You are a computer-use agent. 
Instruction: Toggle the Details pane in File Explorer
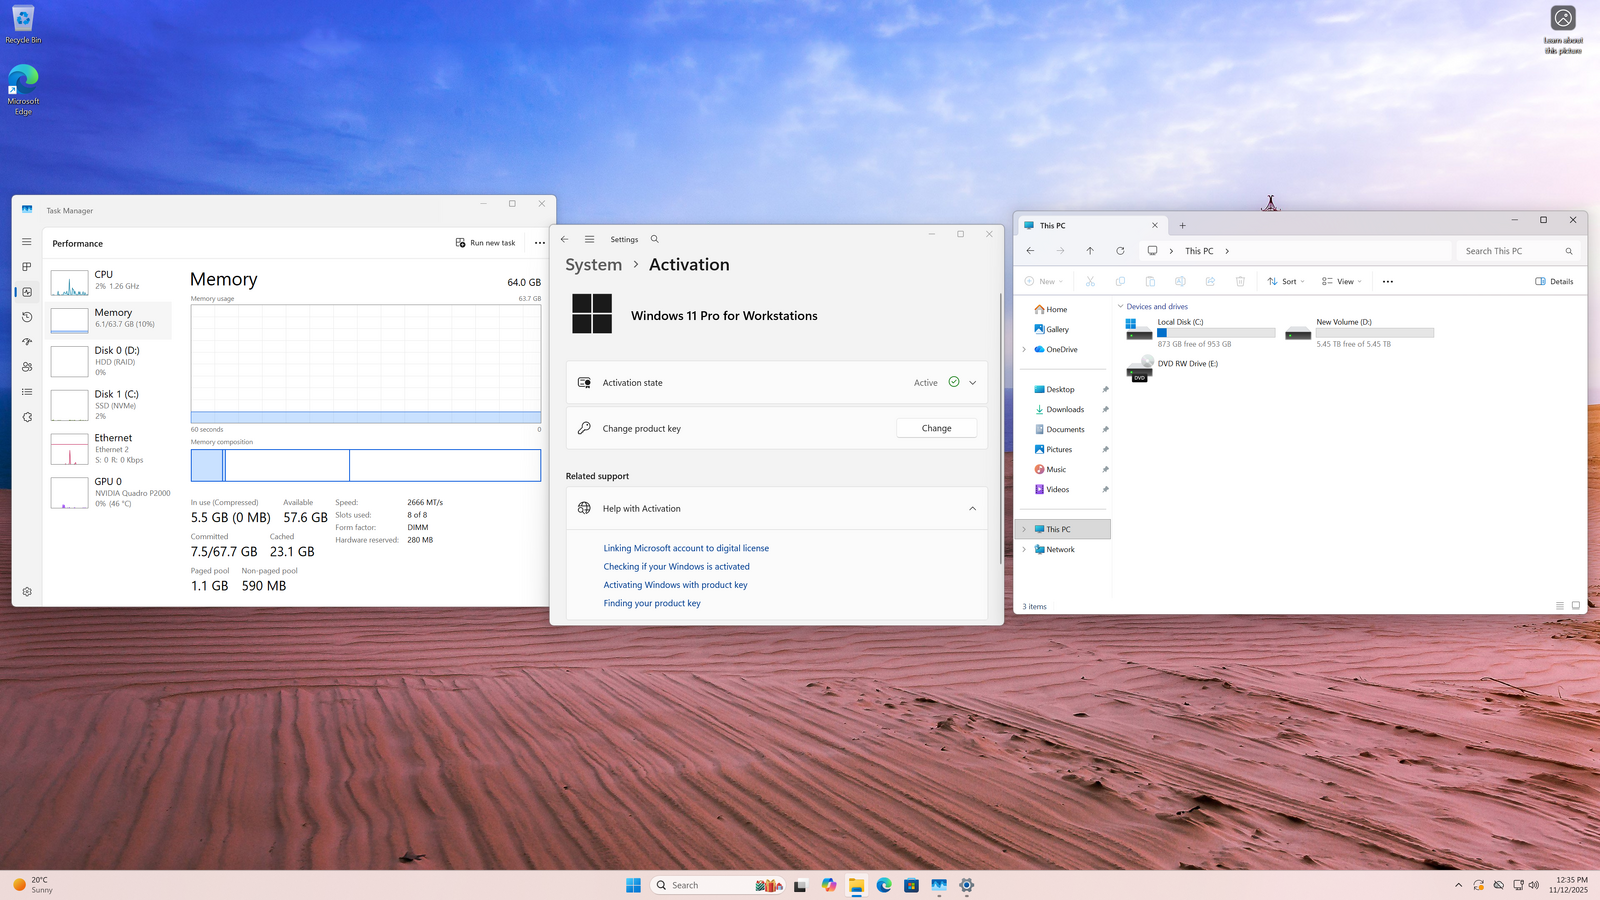pyautogui.click(x=1554, y=281)
